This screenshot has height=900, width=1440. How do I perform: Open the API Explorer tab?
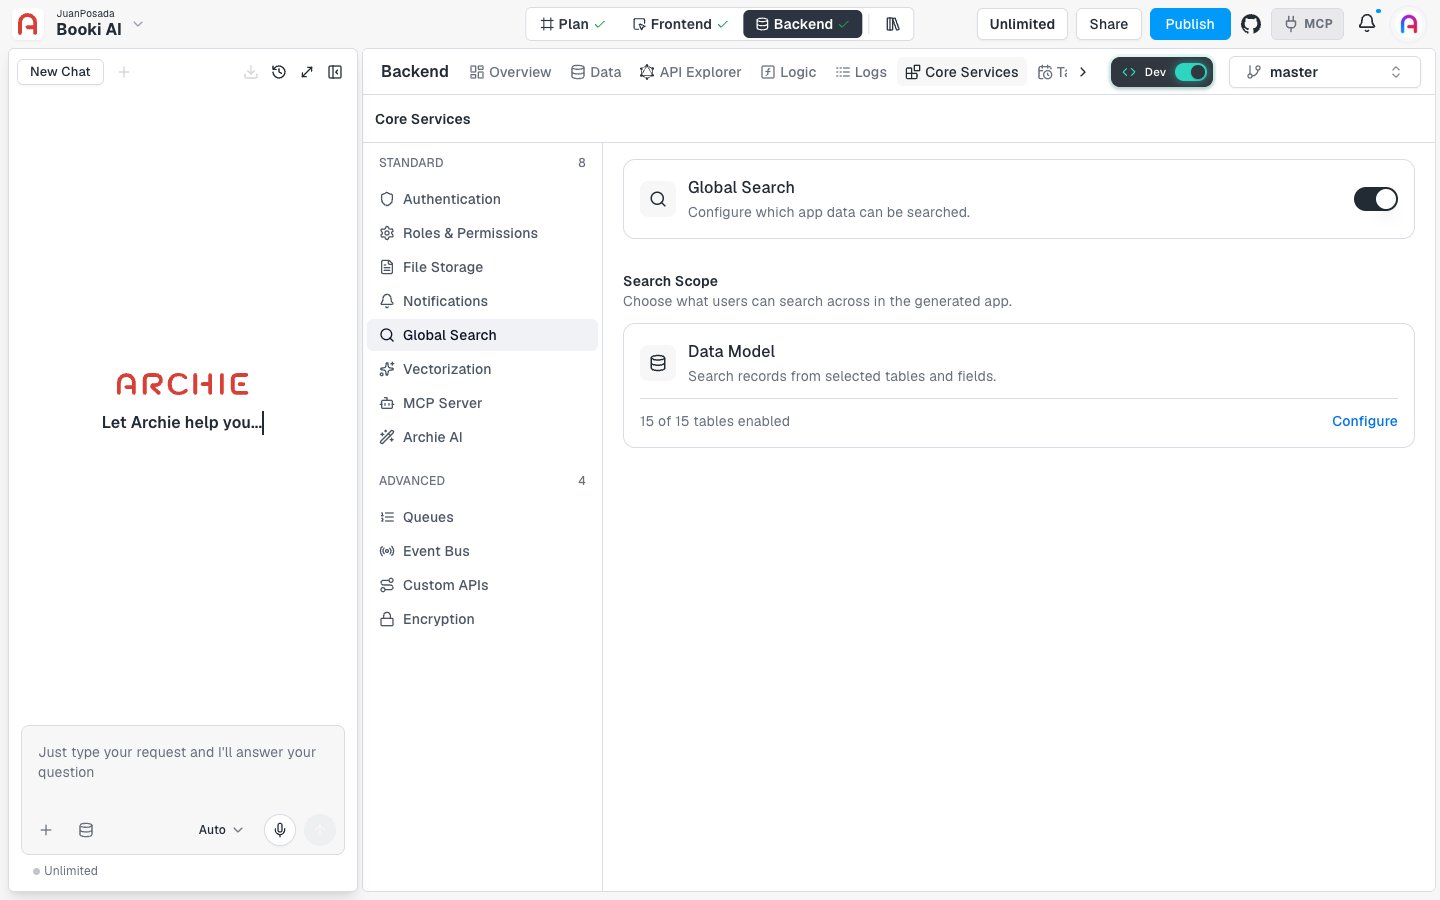pos(691,72)
